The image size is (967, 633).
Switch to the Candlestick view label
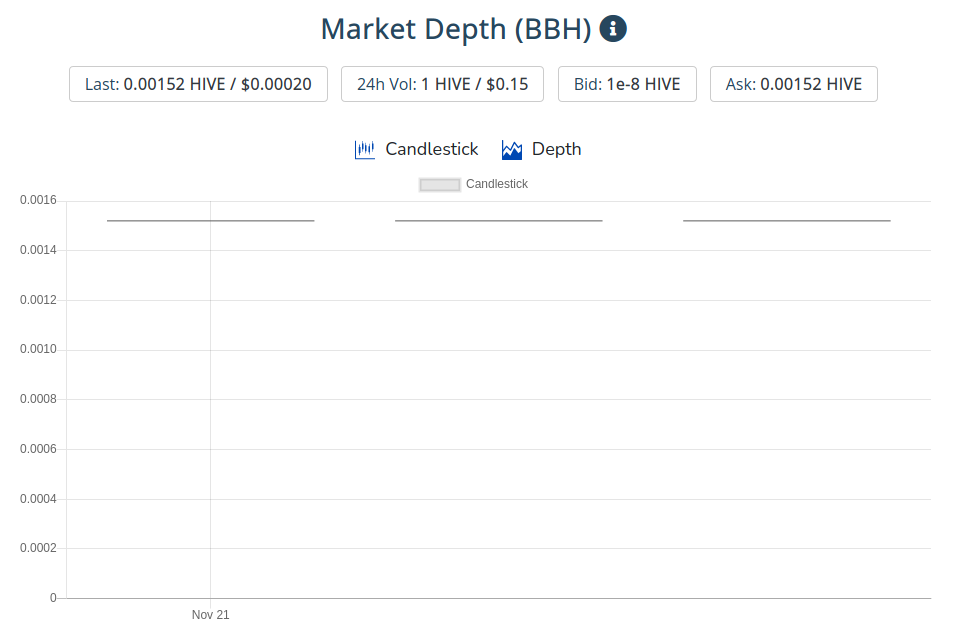click(432, 149)
